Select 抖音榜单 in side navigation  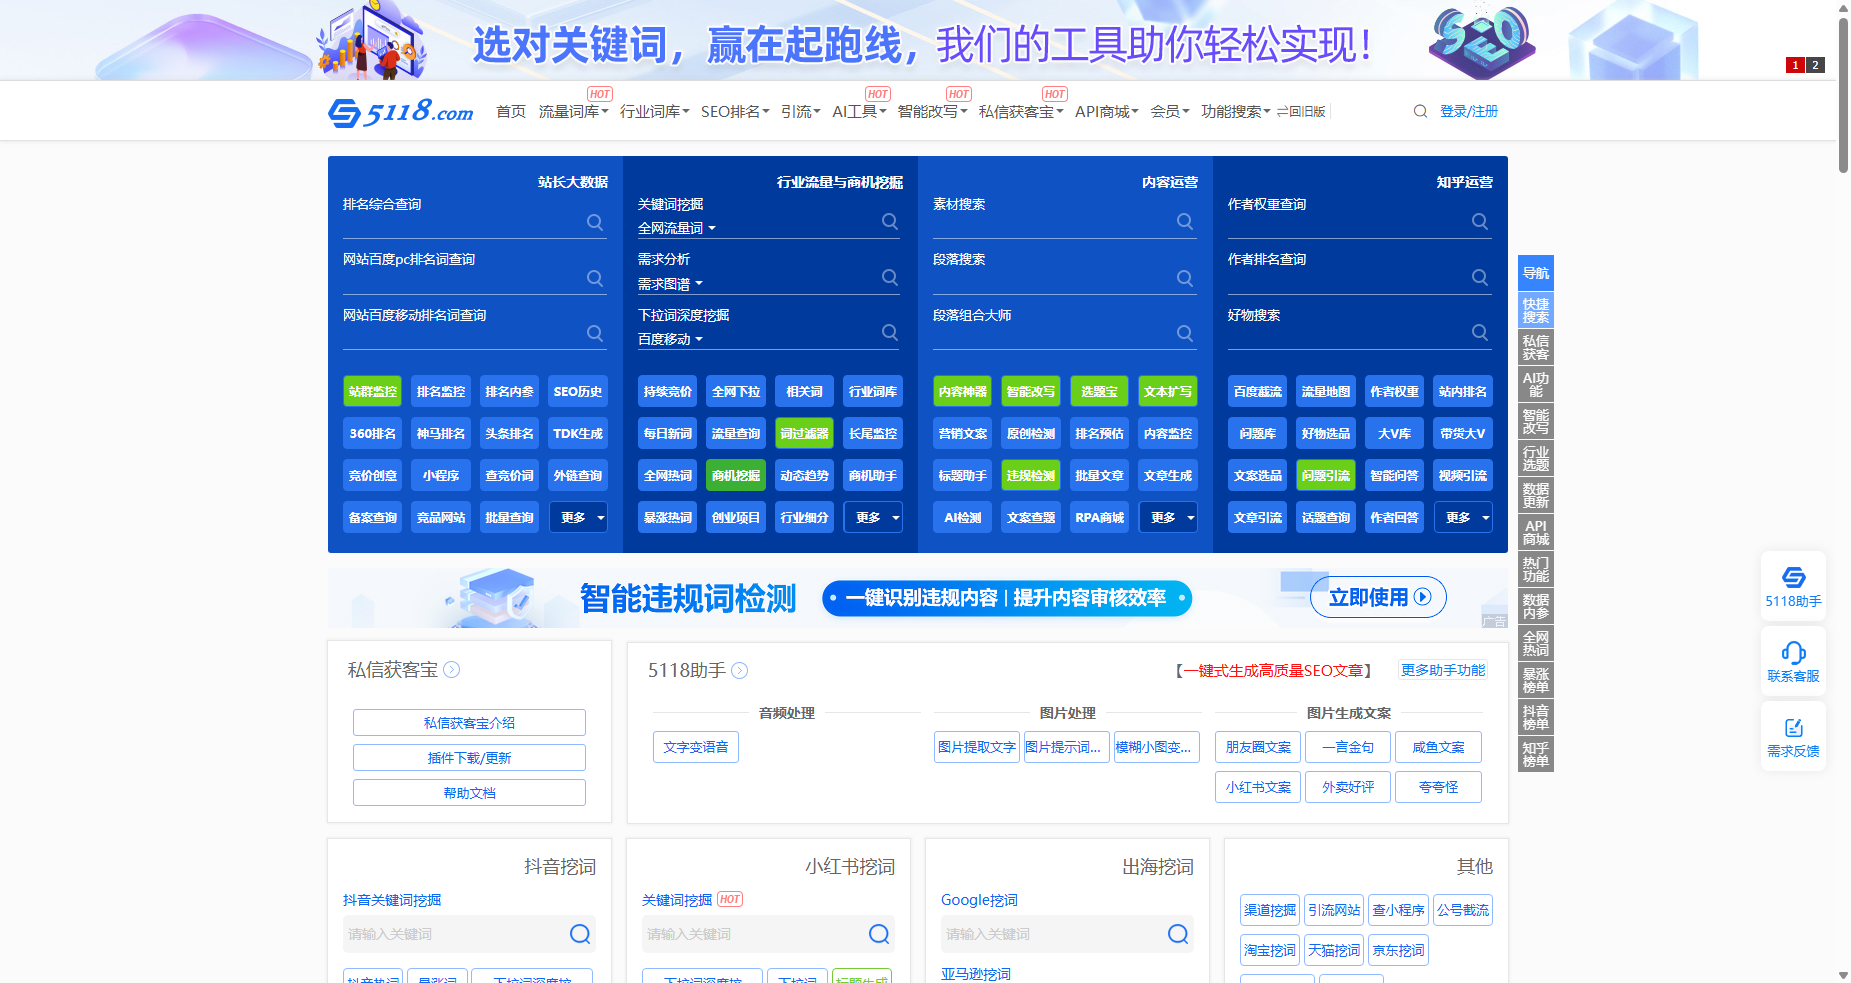[1536, 718]
